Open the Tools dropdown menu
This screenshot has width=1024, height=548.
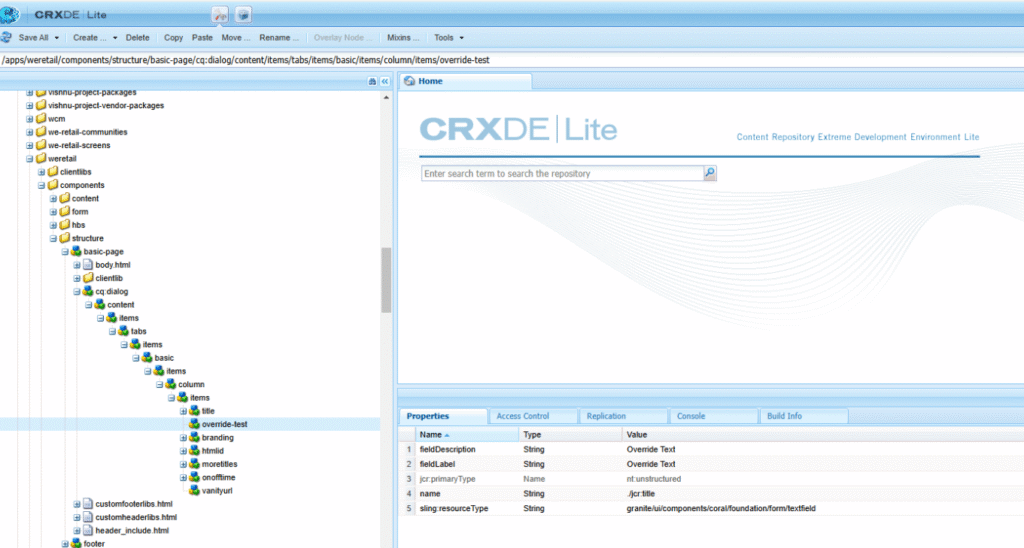(x=449, y=38)
